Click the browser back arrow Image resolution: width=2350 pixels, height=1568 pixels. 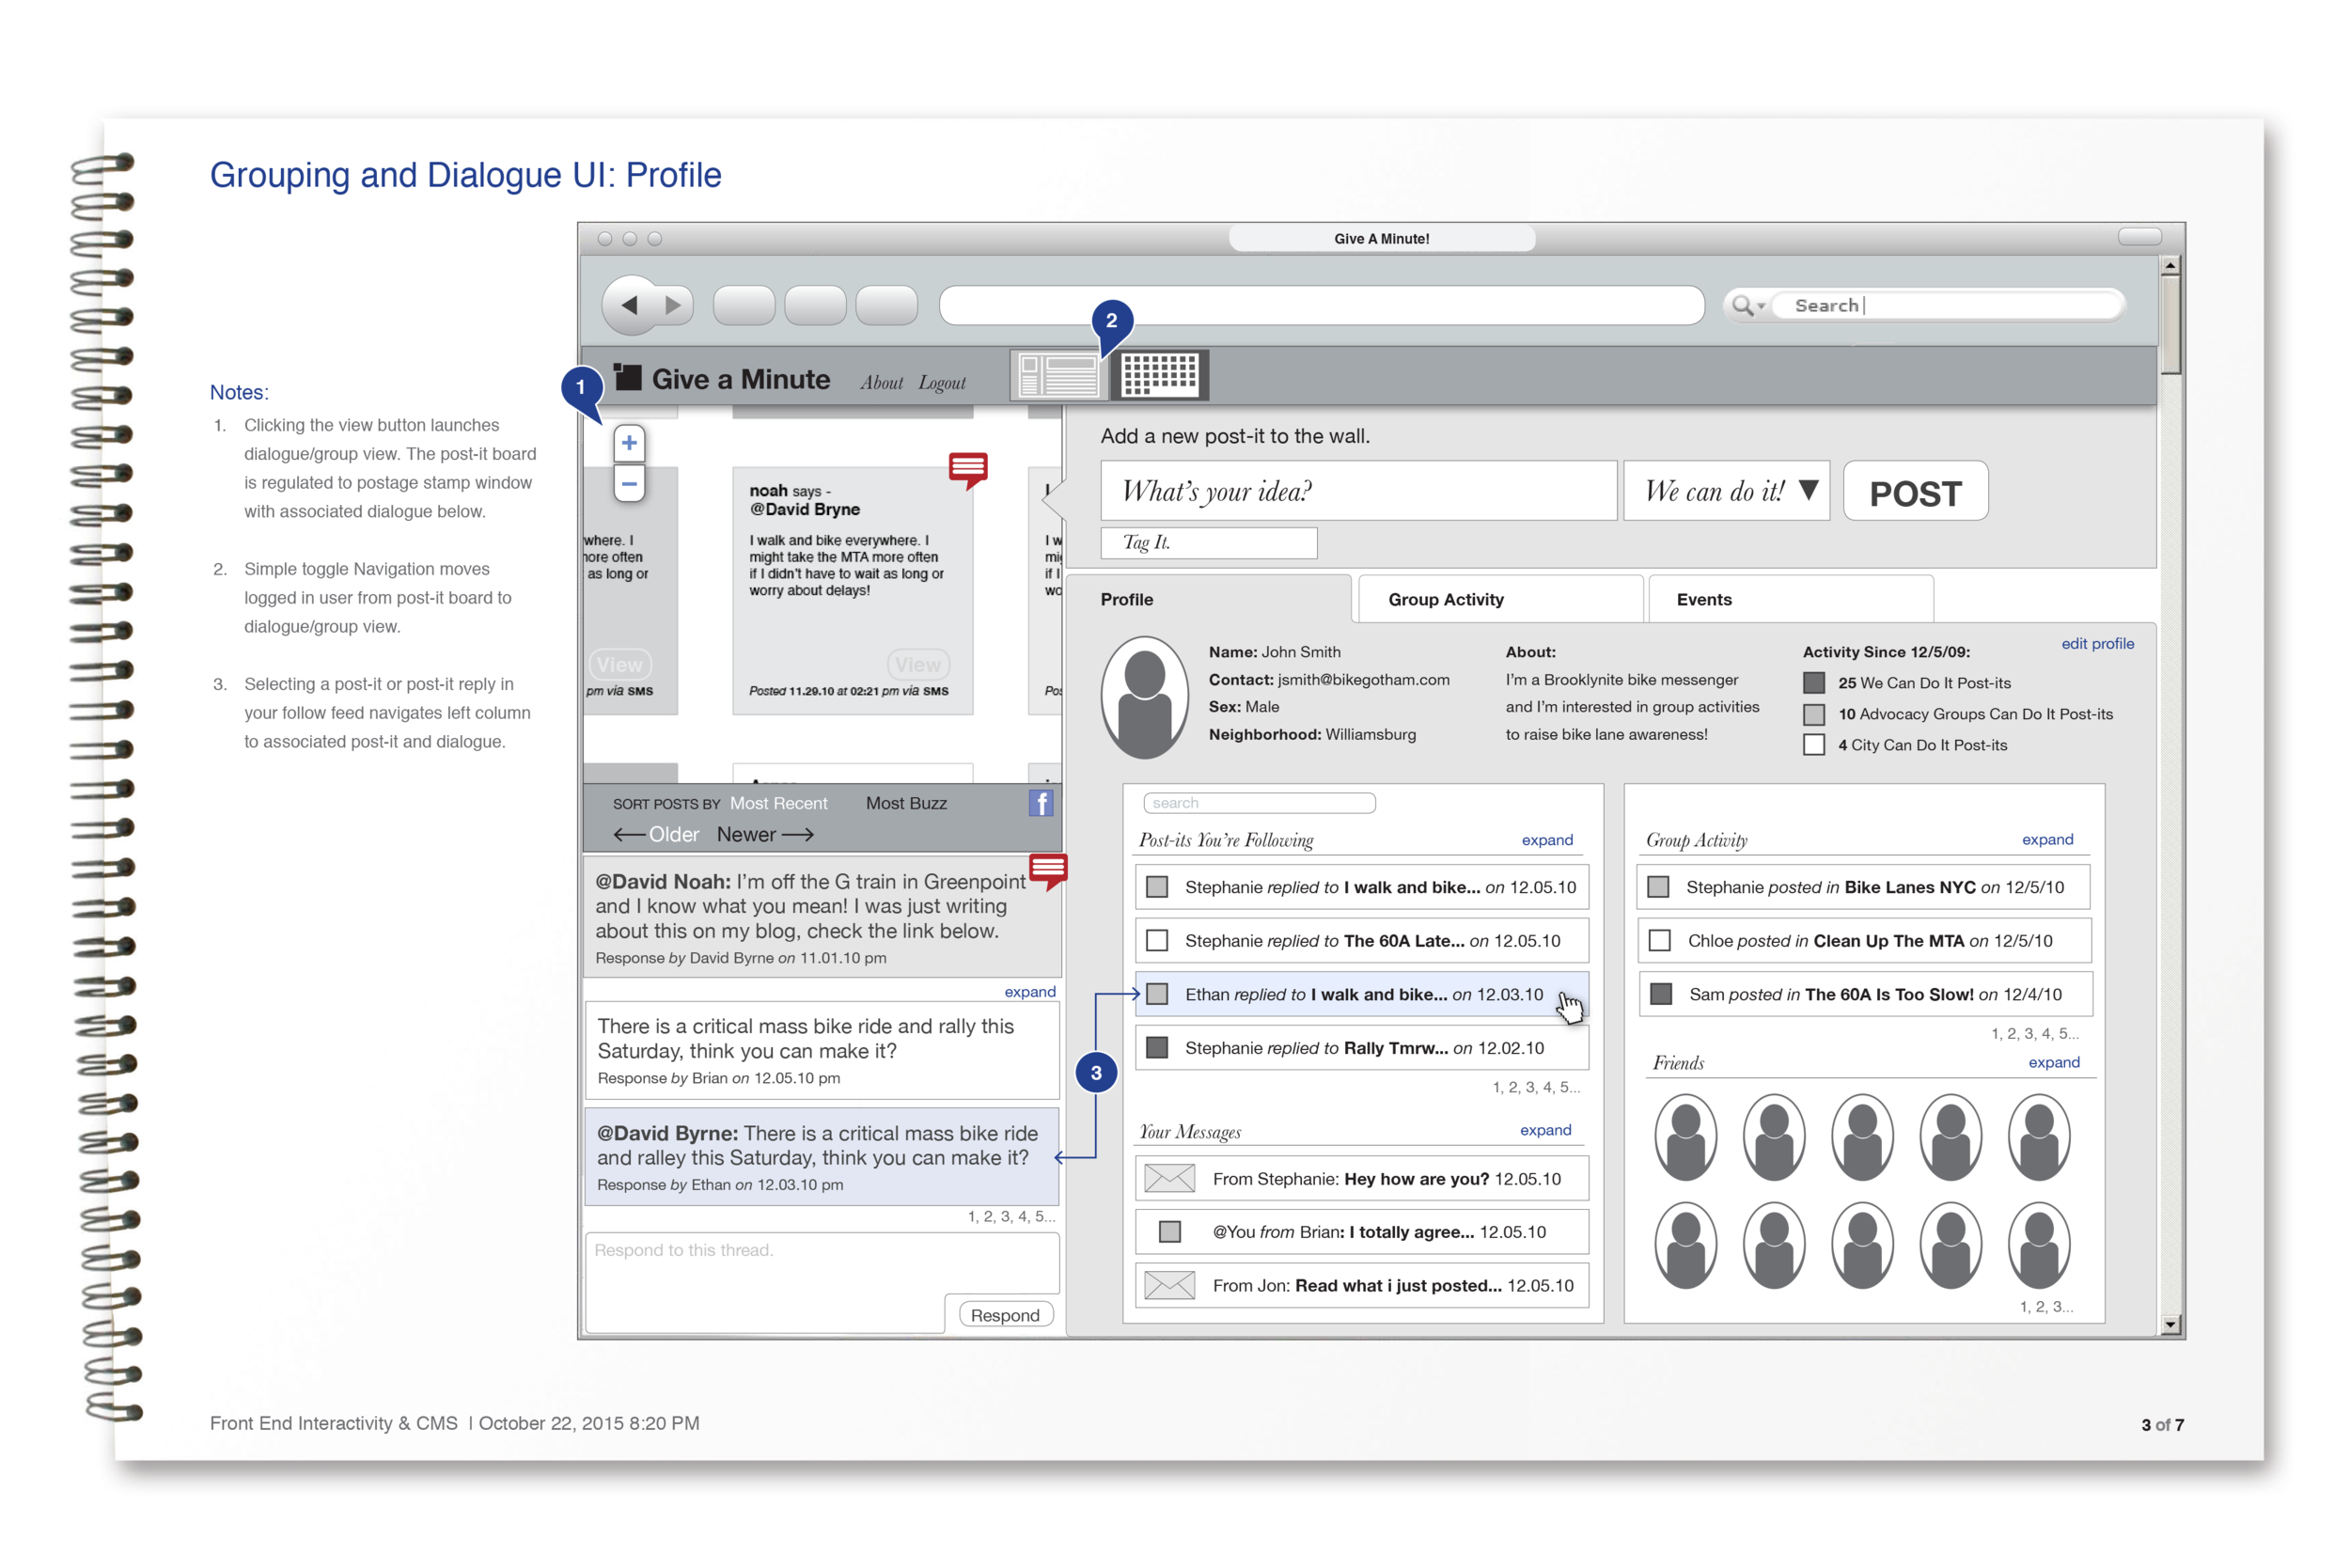click(x=629, y=305)
